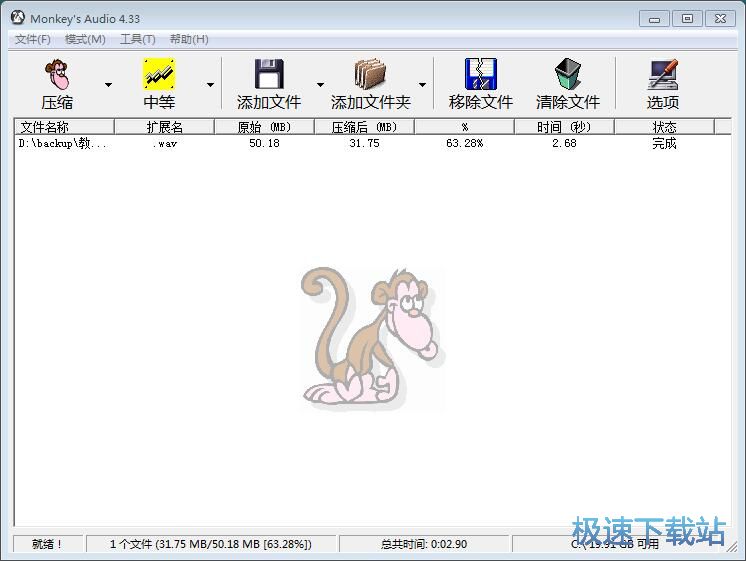Sort by the 状态 column header
This screenshot has height=561, width=746.
tap(664, 127)
